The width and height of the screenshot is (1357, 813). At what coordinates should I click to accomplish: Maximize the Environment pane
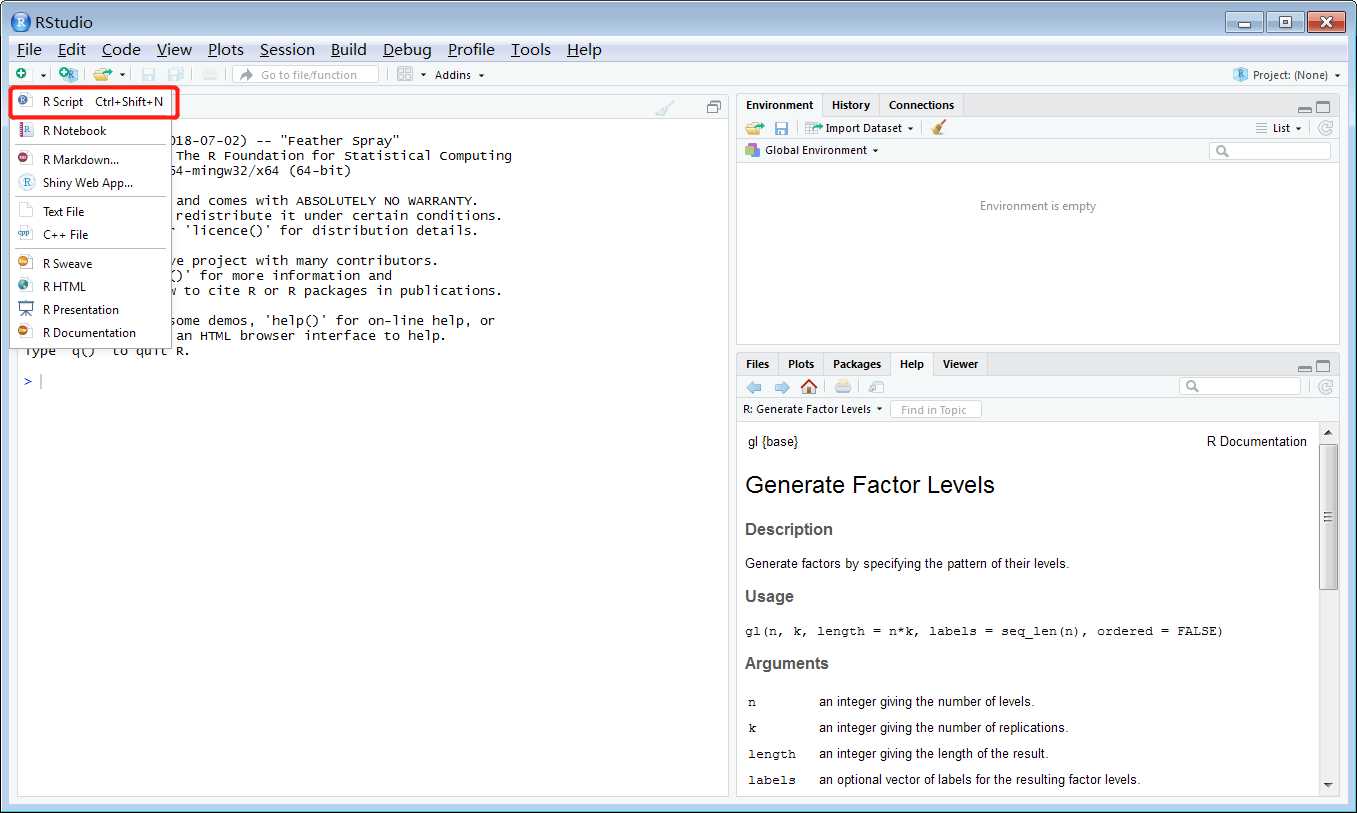(x=1323, y=107)
